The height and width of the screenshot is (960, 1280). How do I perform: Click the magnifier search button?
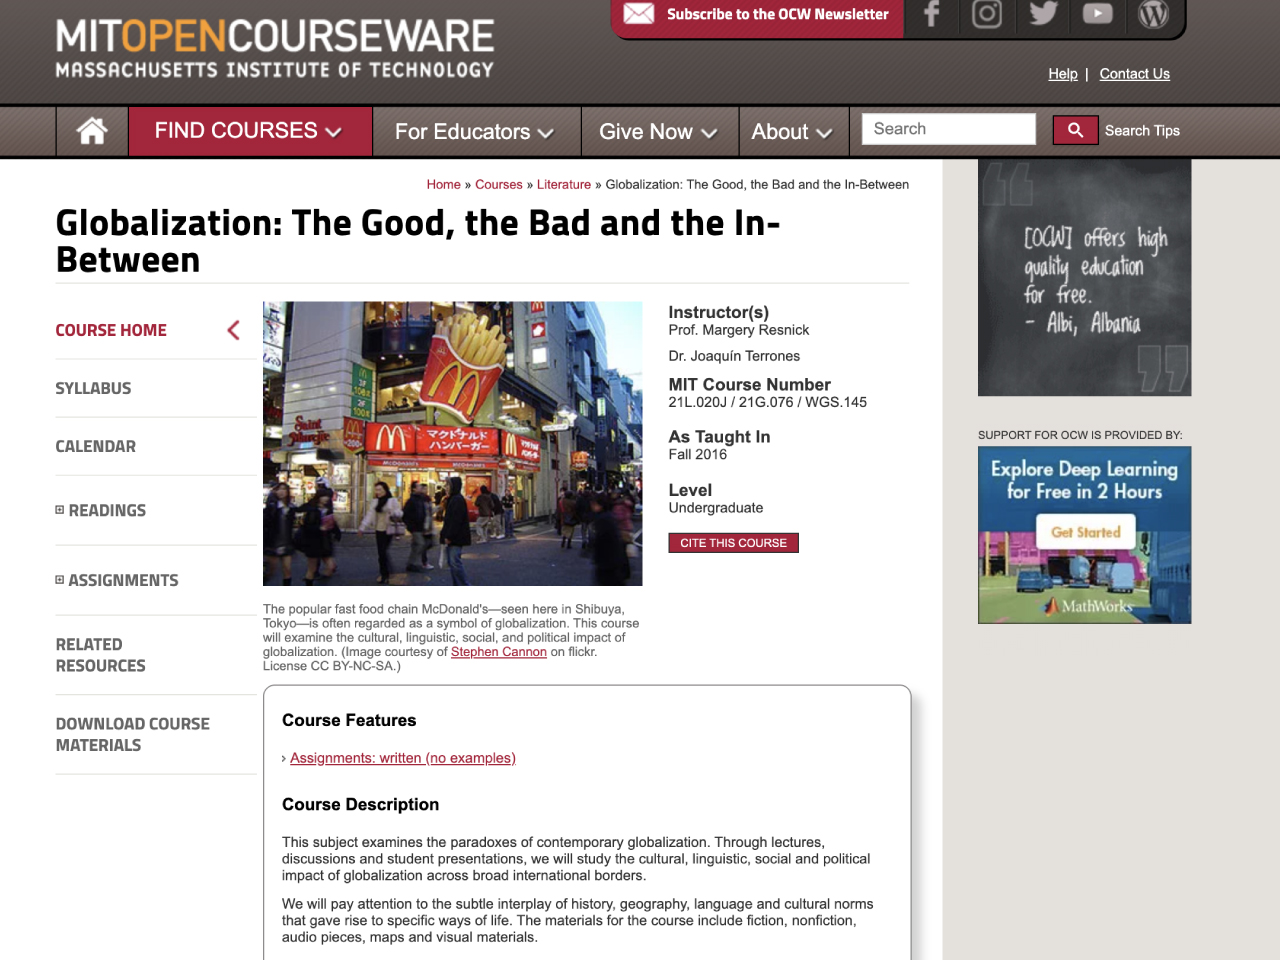1075,130
